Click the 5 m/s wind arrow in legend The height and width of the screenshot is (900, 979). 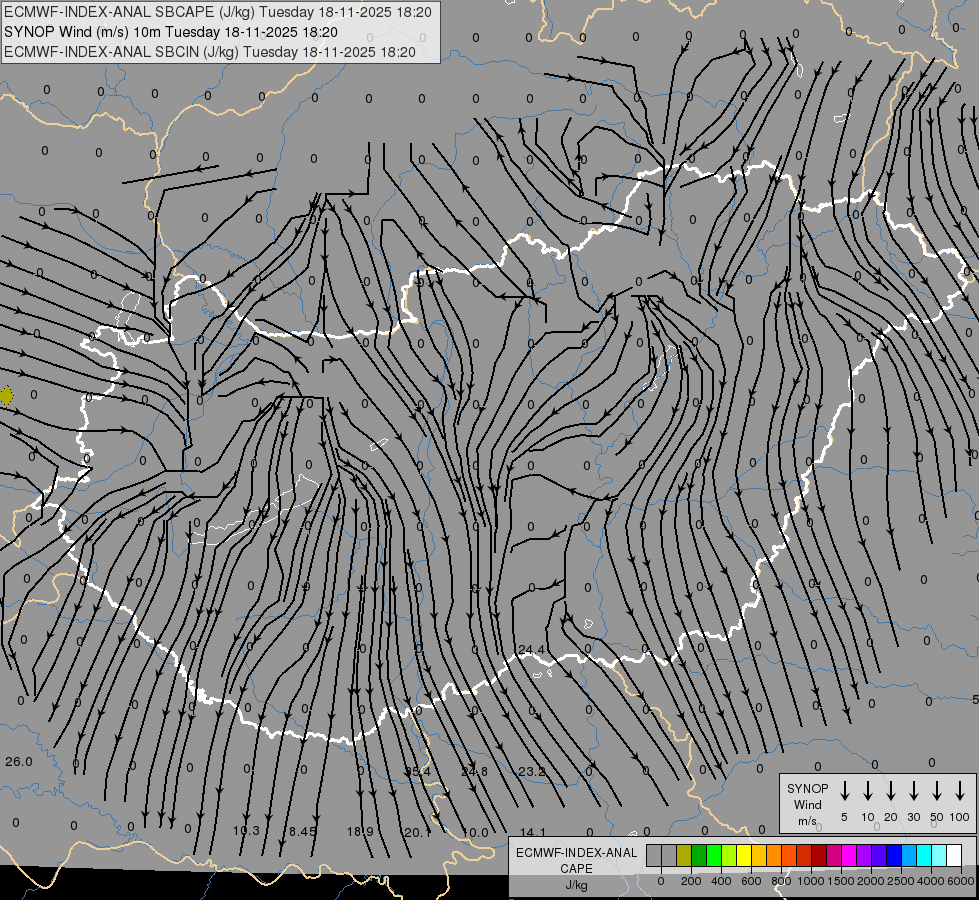pyautogui.click(x=844, y=791)
